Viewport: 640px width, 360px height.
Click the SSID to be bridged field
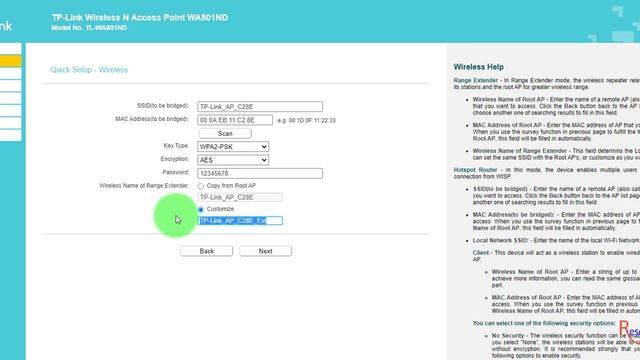260,107
